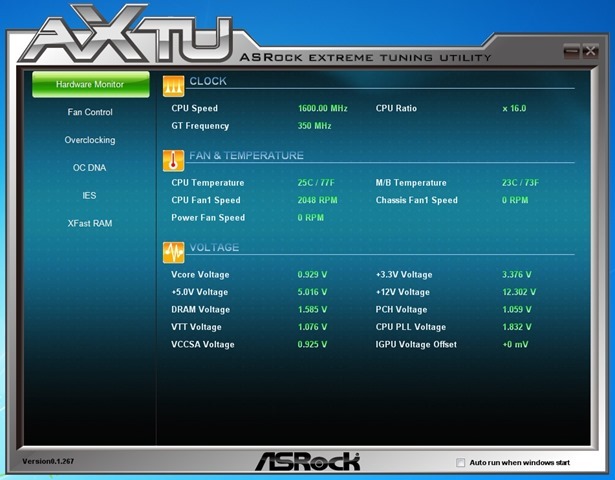615x480 pixels.
Task: Click the ASRock logo at bottom
Action: pos(308,461)
